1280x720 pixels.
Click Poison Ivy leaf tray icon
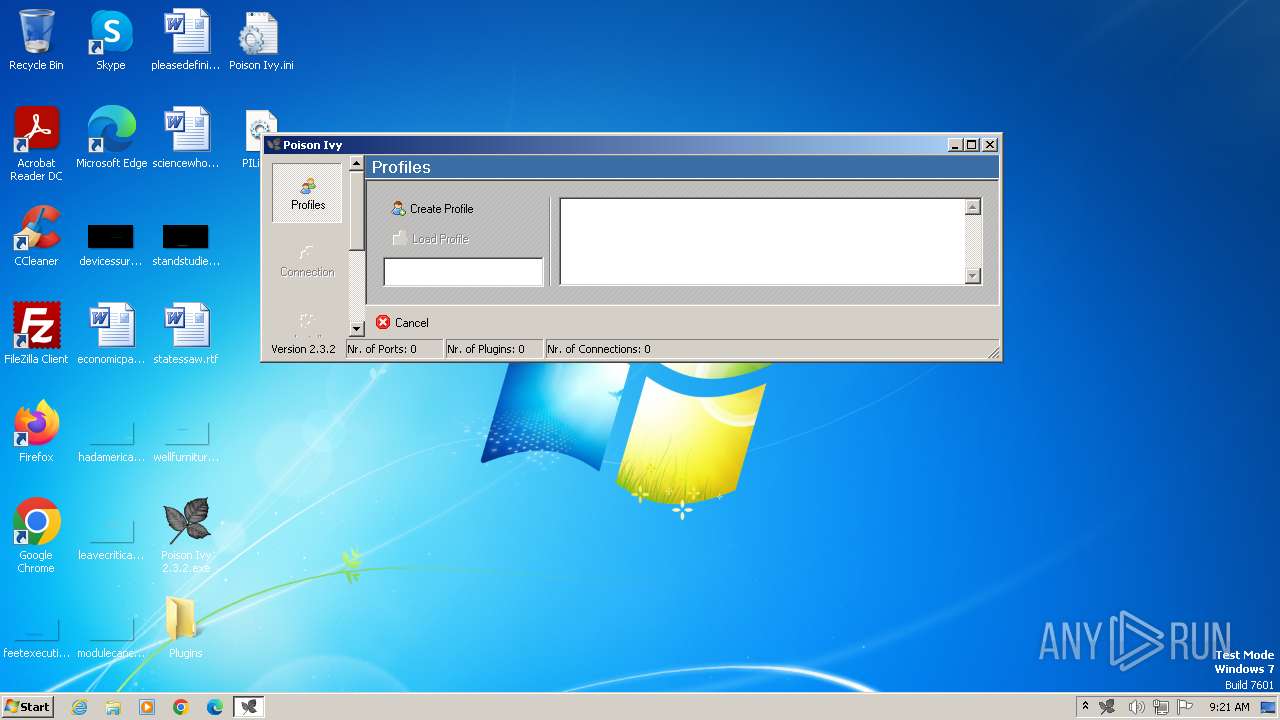(1107, 707)
